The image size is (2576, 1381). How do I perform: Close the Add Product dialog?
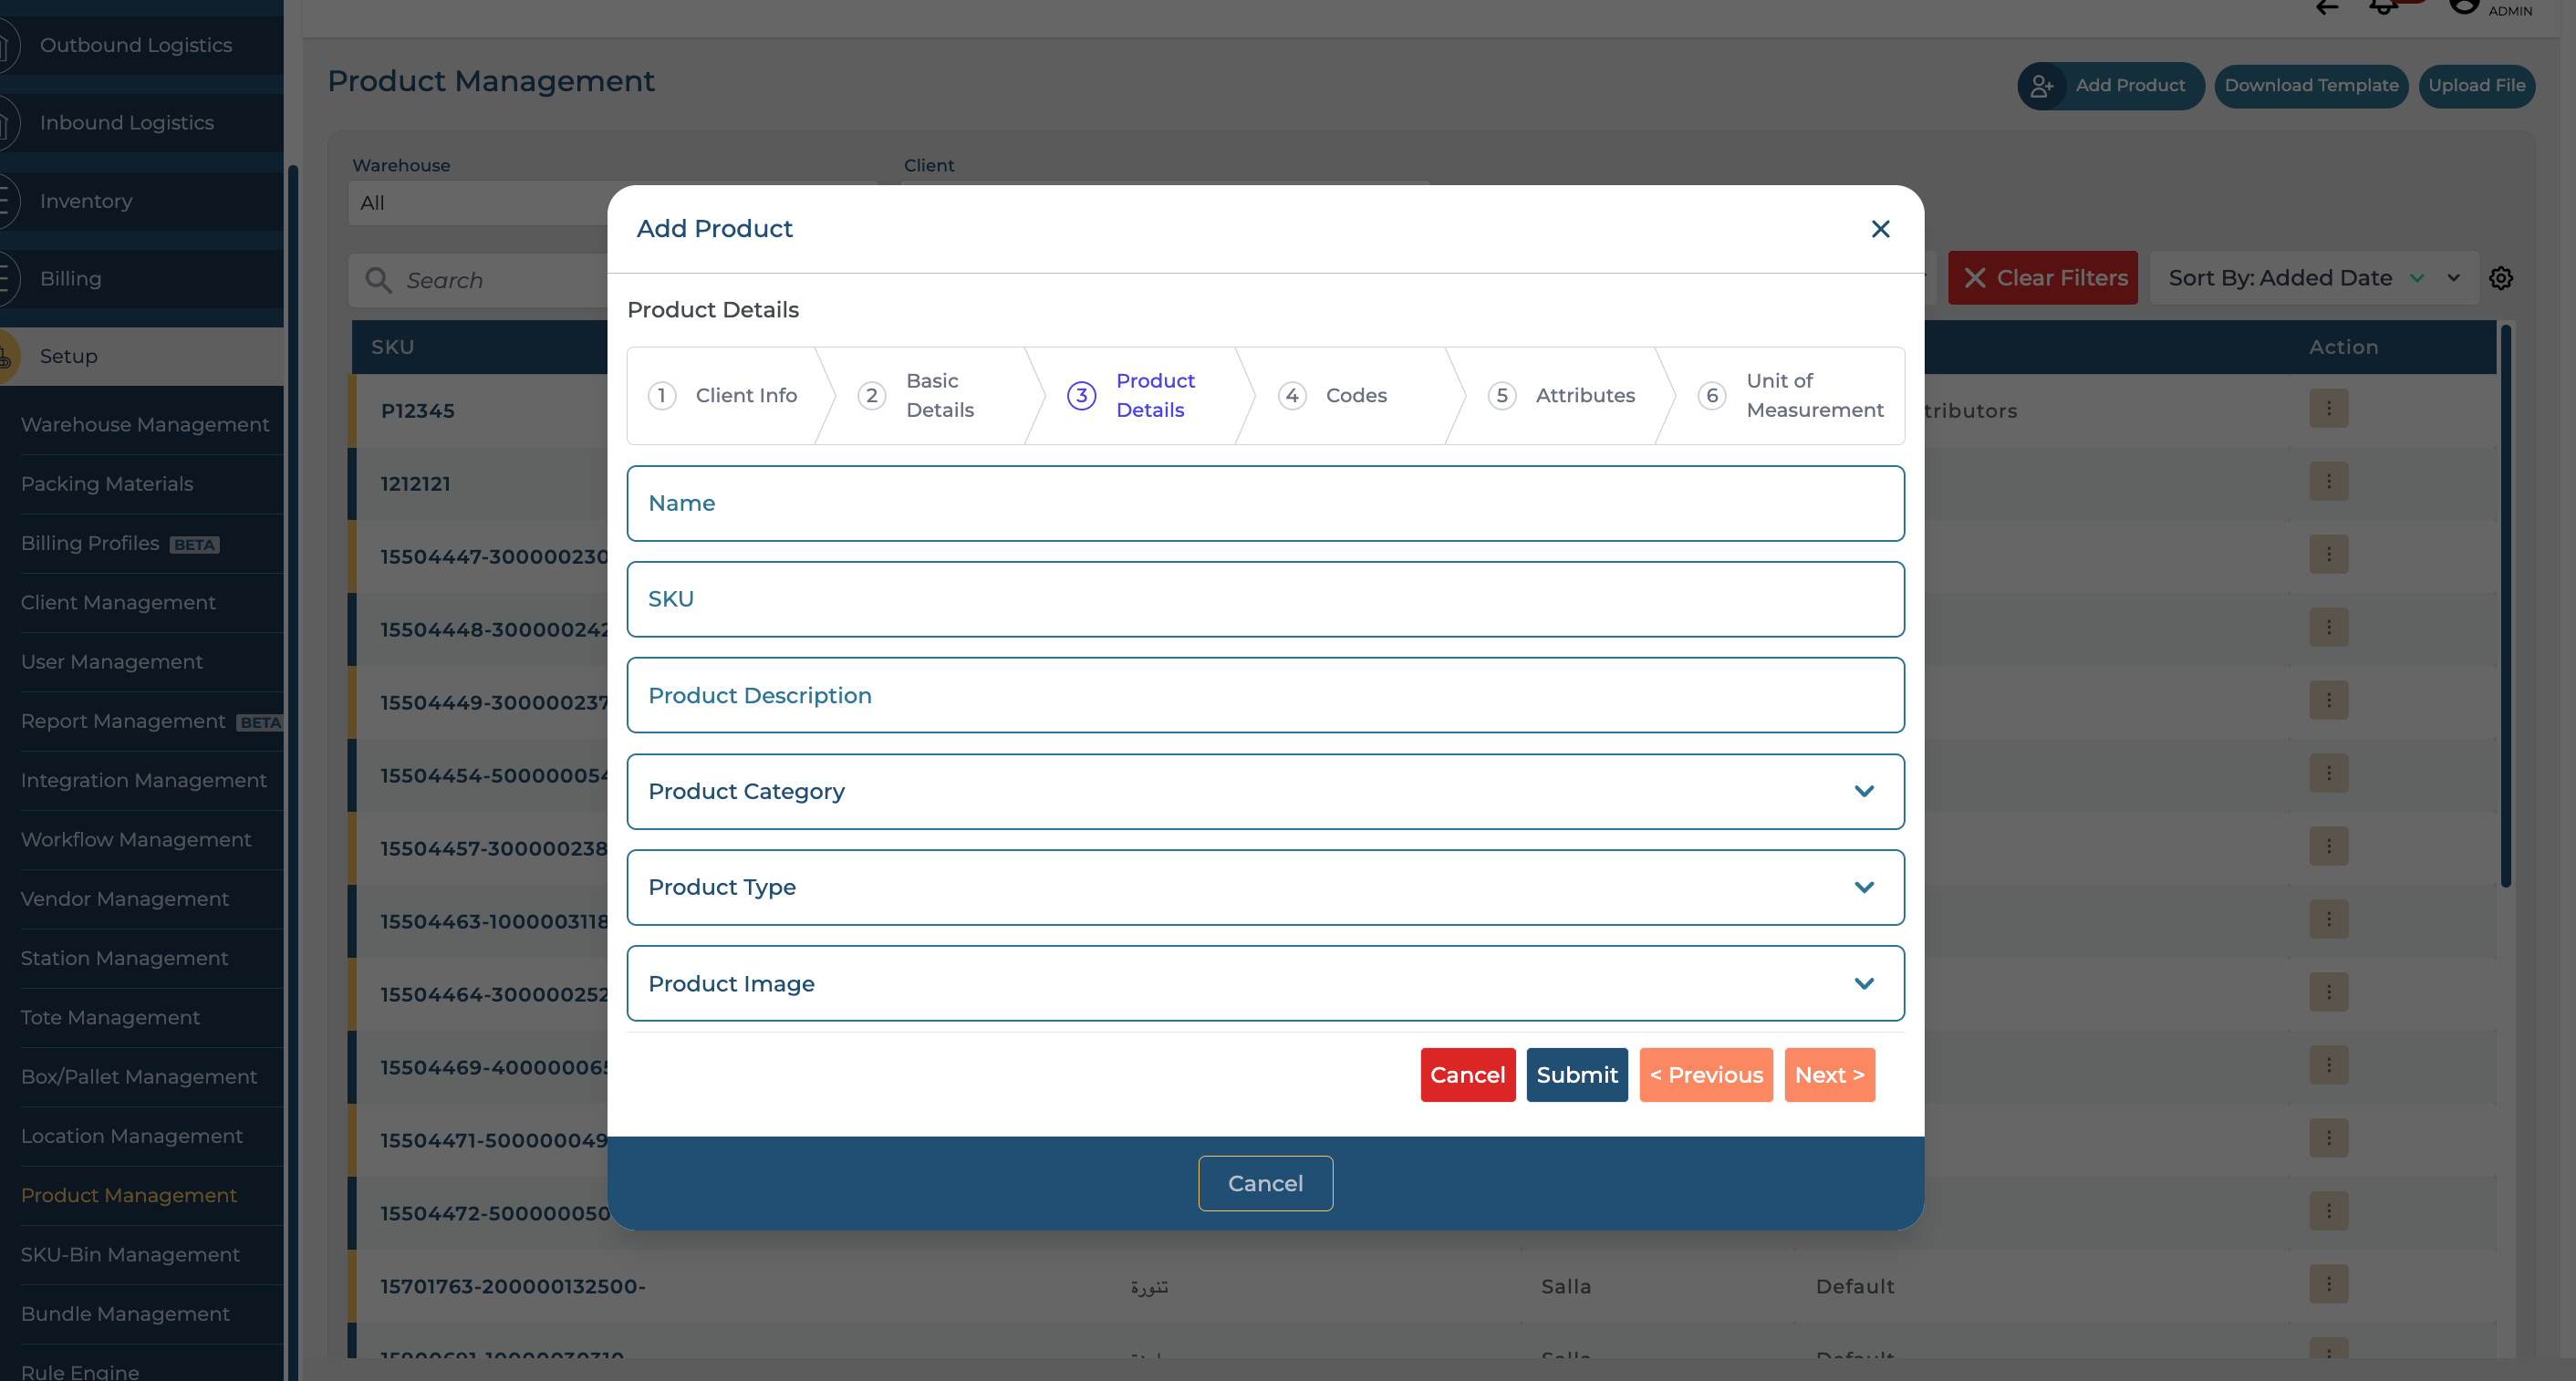coord(1880,229)
